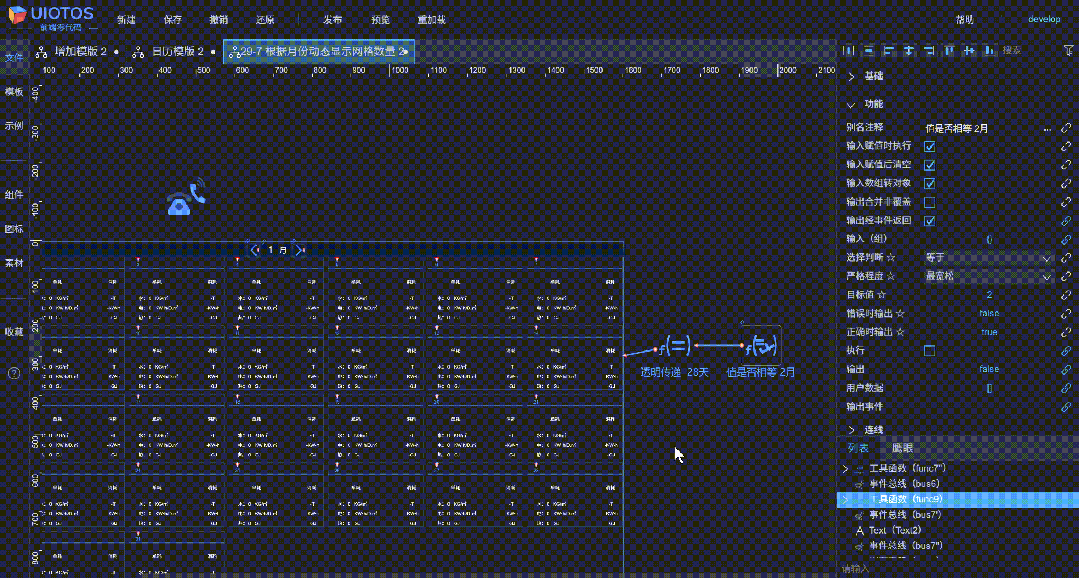1079x578 pixels.
Task: Click the filter funnel icon in properties panel
Action: pos(1068,50)
